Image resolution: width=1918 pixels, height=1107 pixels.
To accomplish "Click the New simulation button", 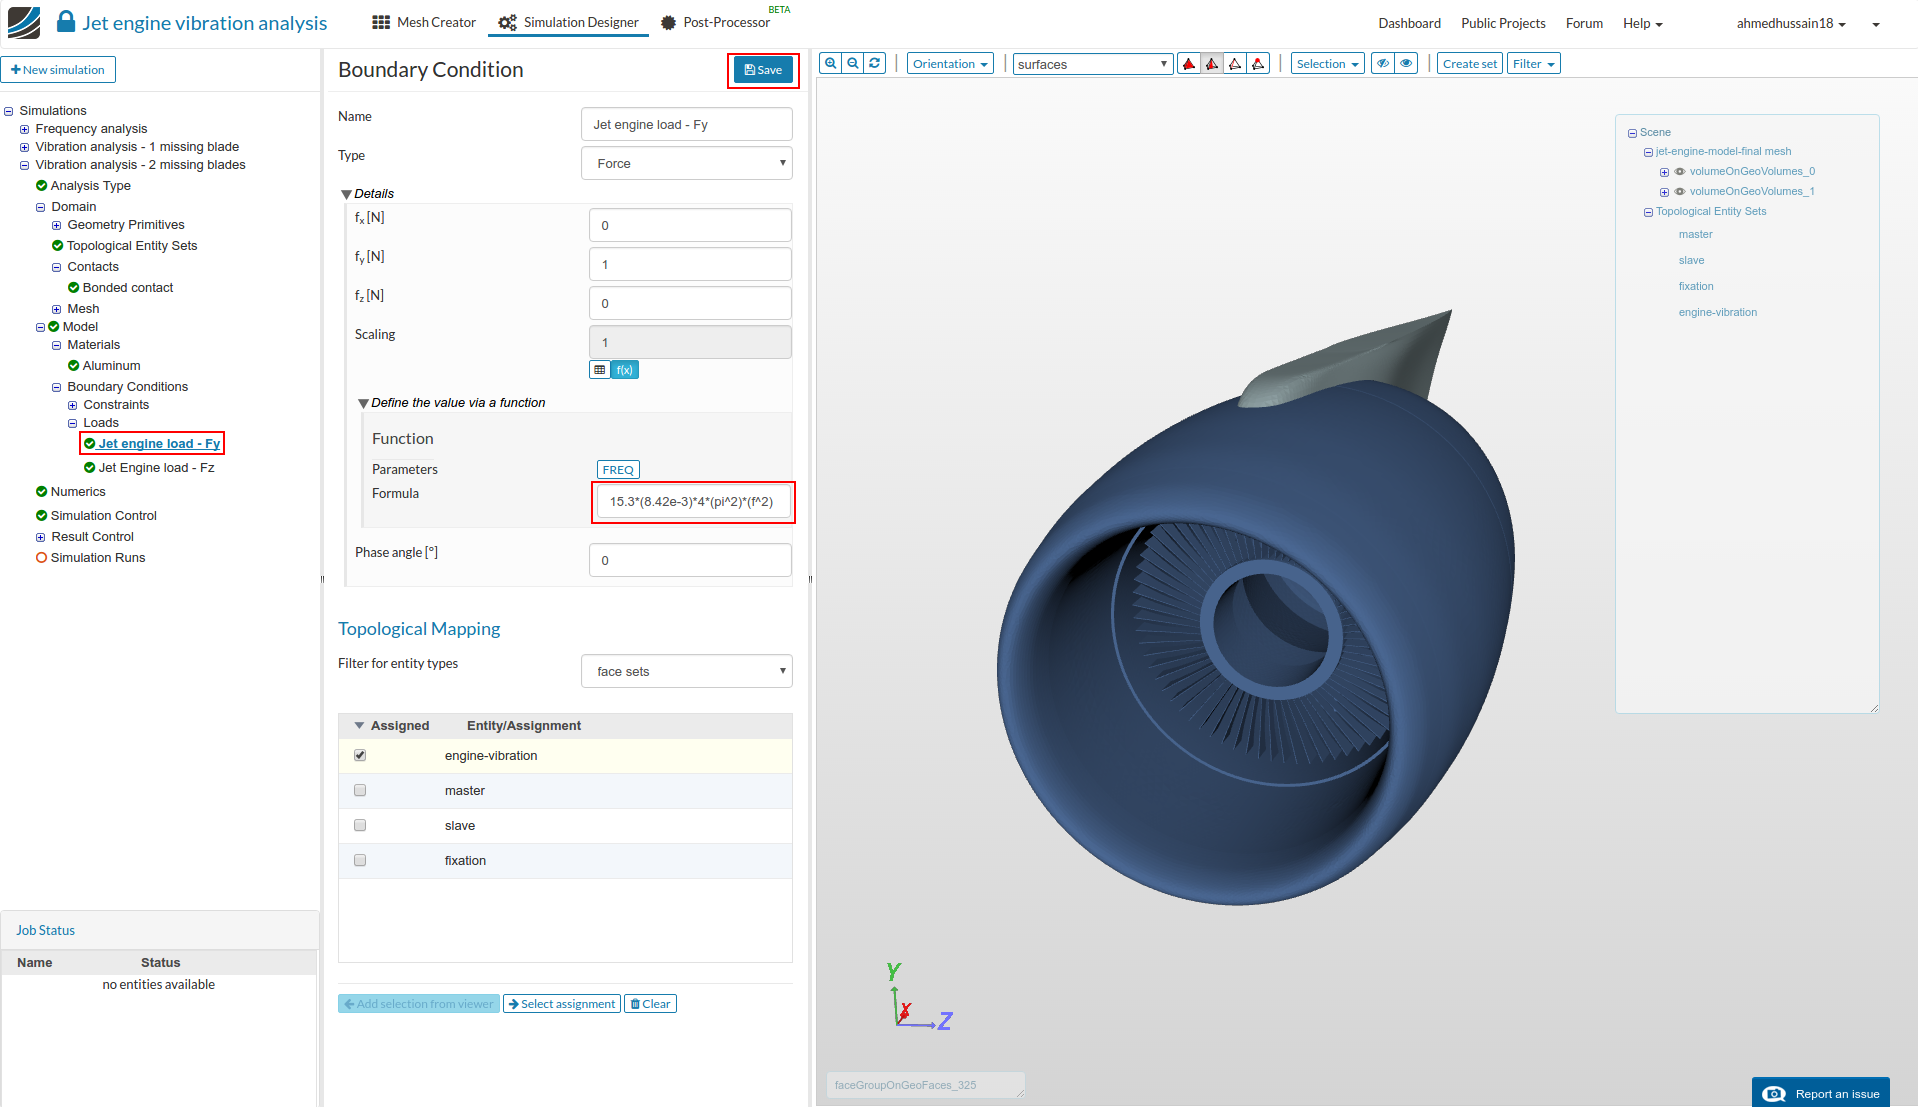I will pyautogui.click(x=58, y=70).
